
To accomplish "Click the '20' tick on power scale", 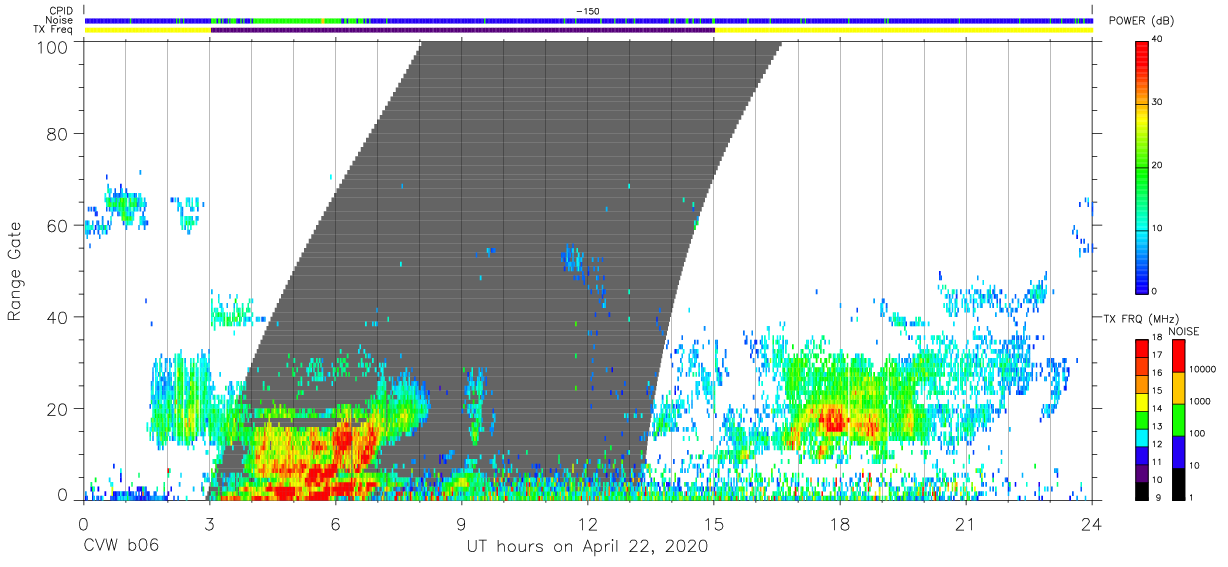I will click(1158, 166).
